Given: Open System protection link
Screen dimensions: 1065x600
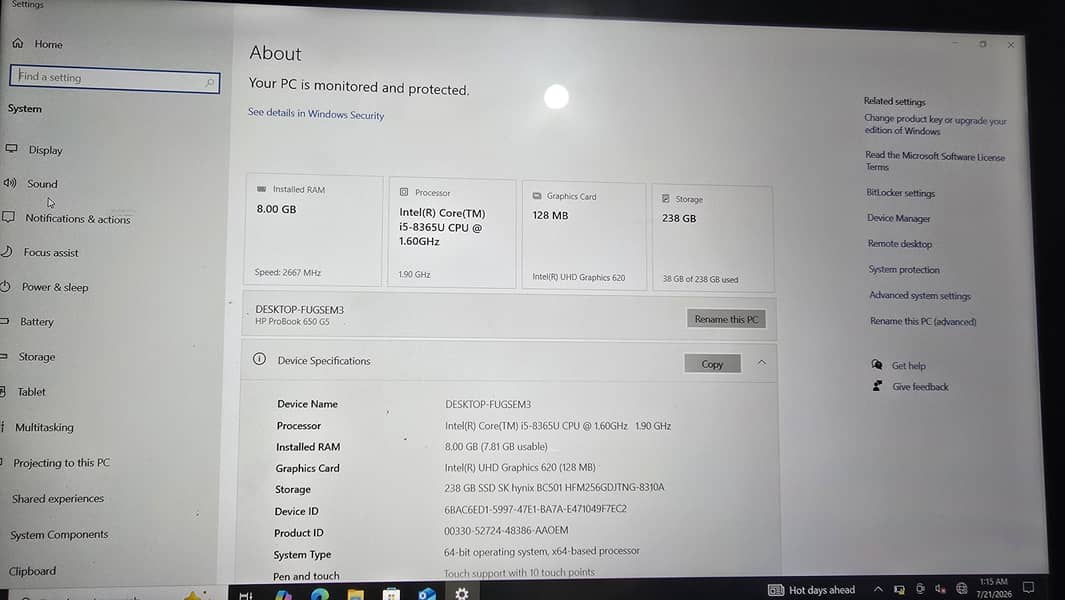Looking at the screenshot, I should point(904,269).
